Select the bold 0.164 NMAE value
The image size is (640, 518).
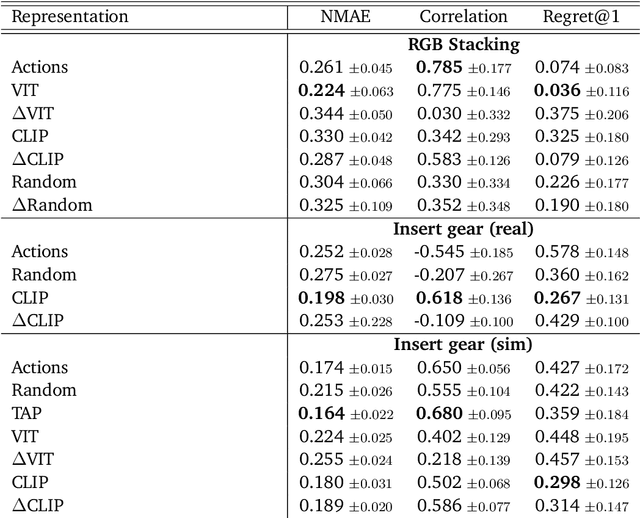(x=321, y=413)
